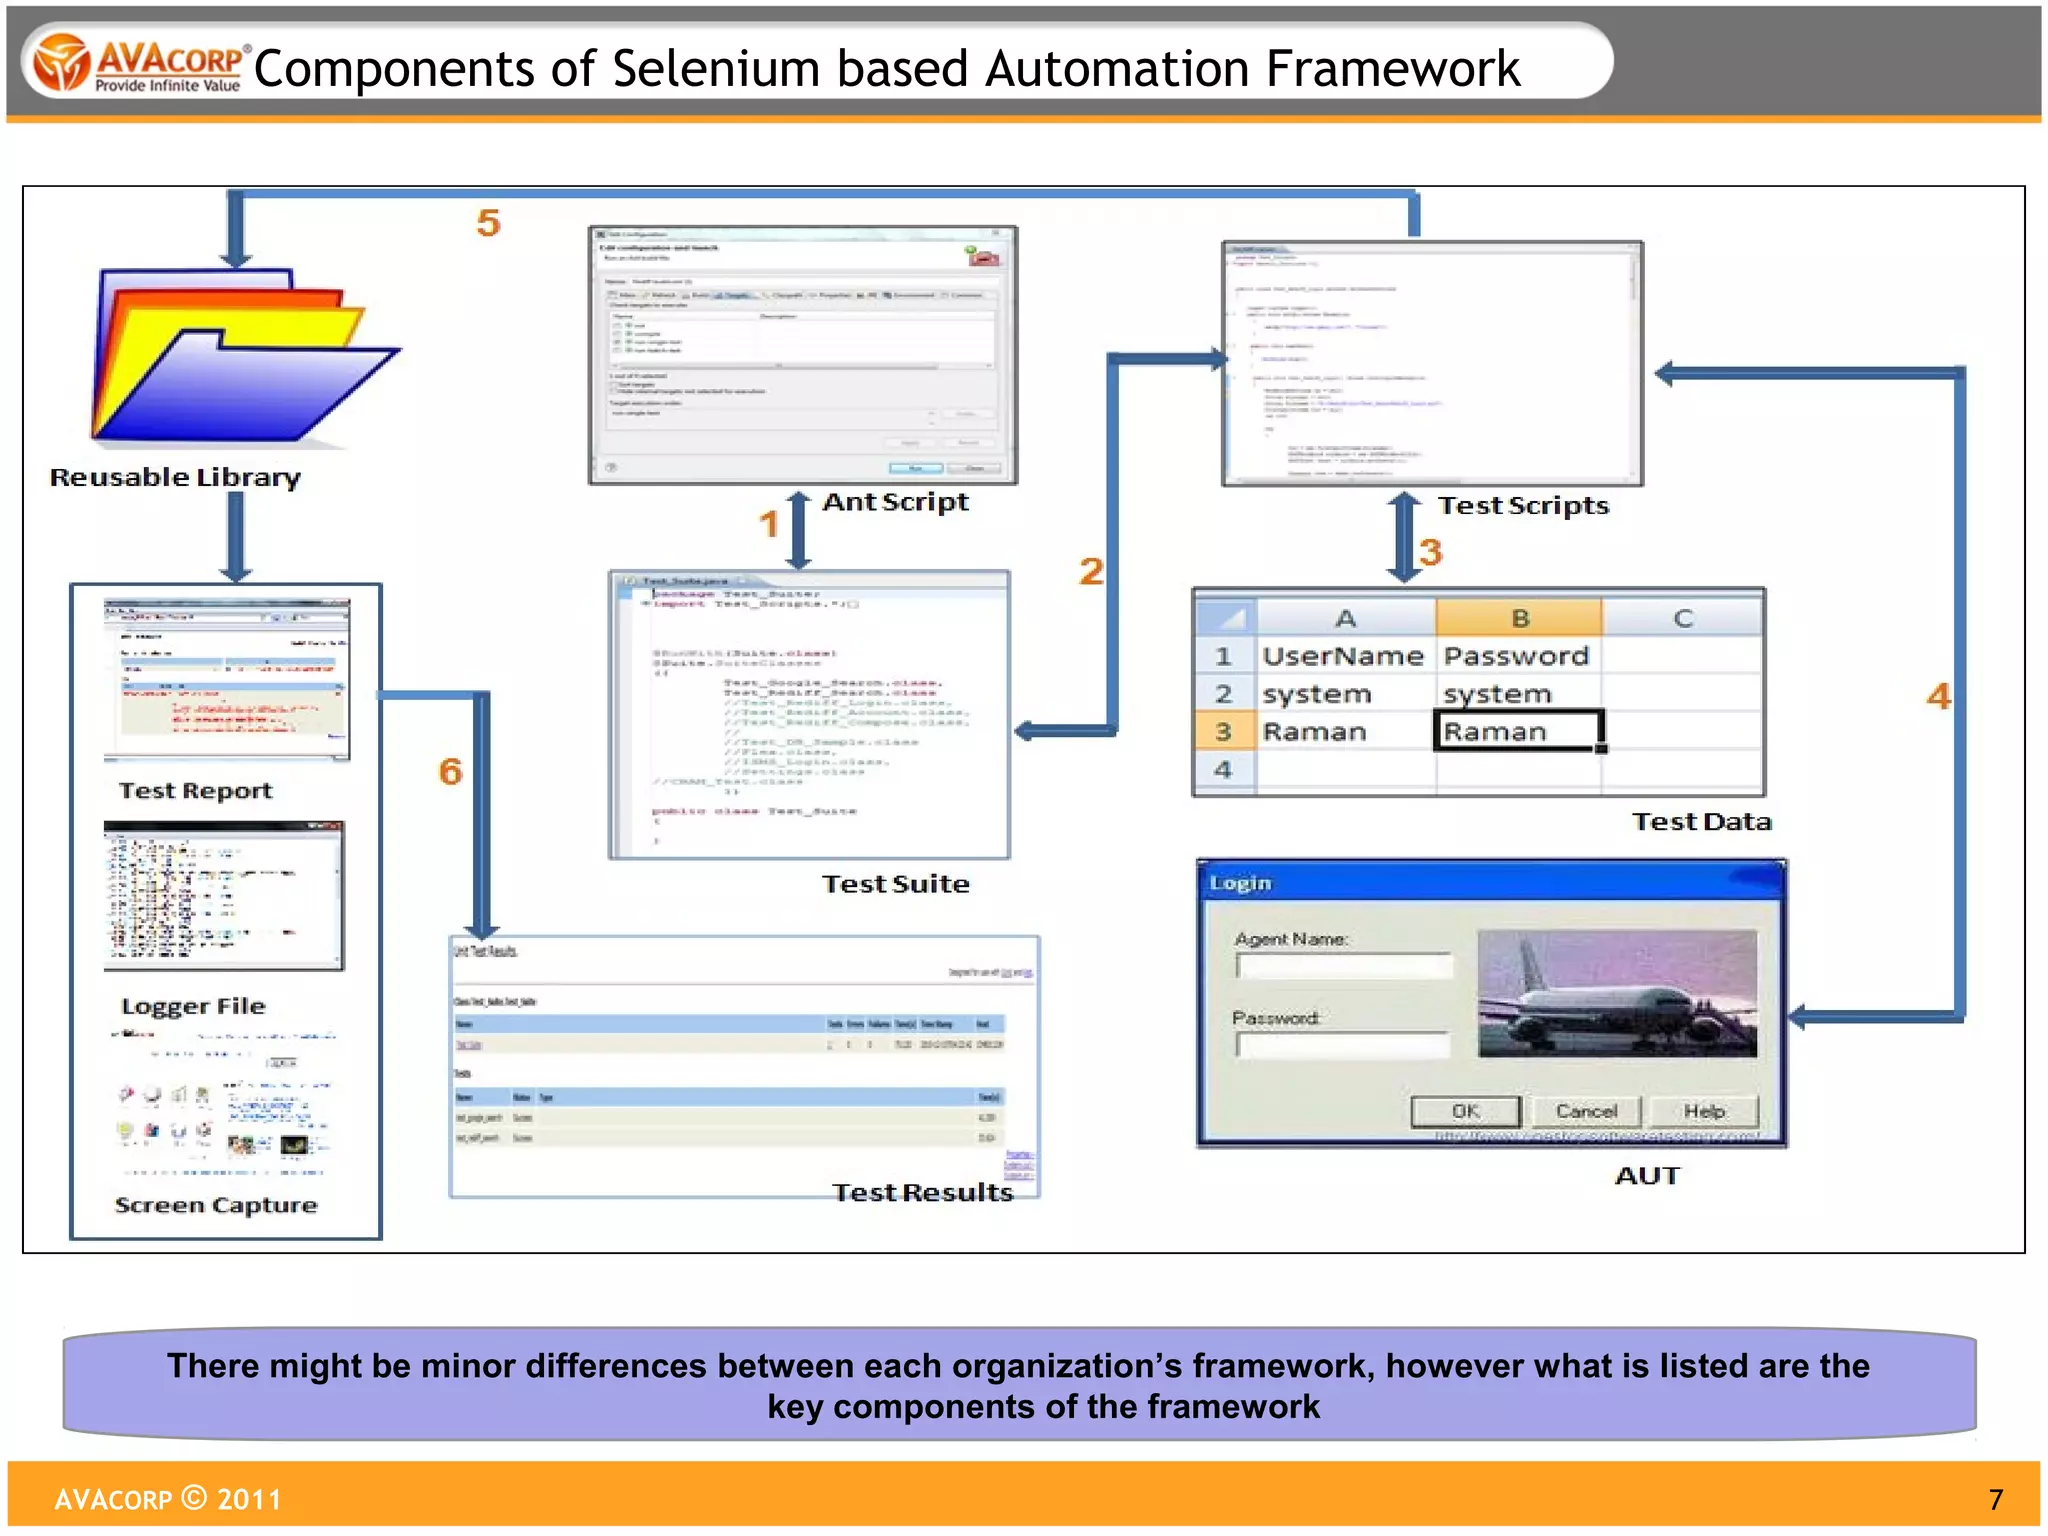
Task: Select the highlighted 'Raman' cell in column B
Action: pyautogui.click(x=1519, y=731)
